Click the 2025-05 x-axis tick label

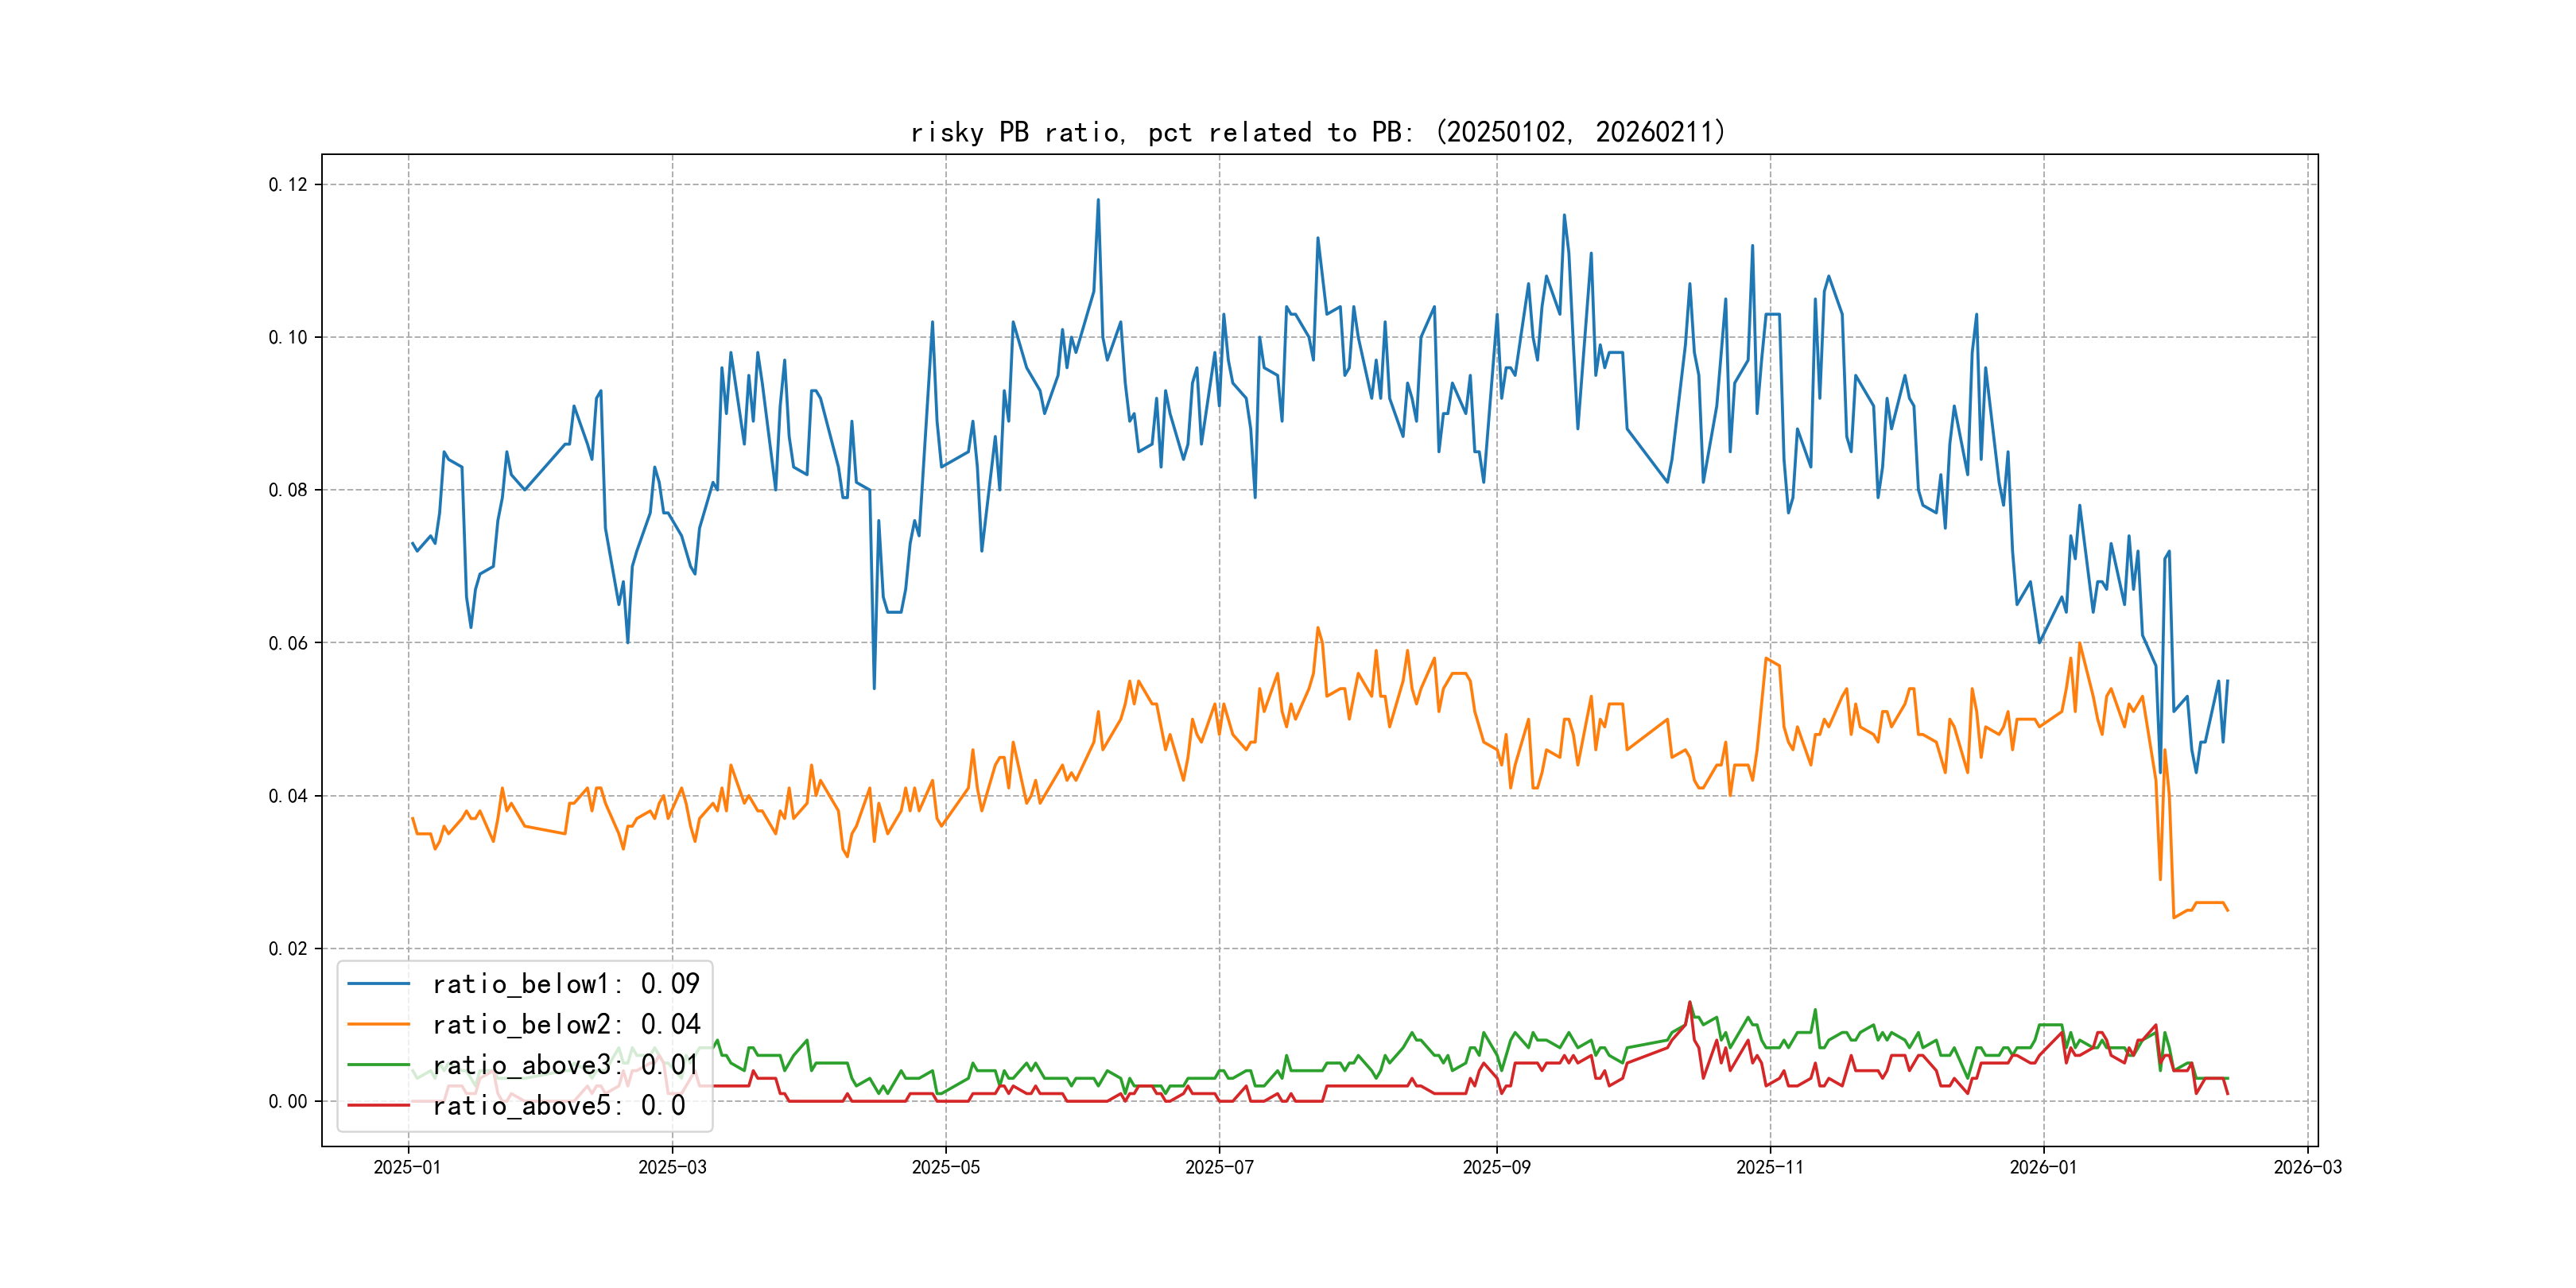pyautogui.click(x=945, y=1167)
